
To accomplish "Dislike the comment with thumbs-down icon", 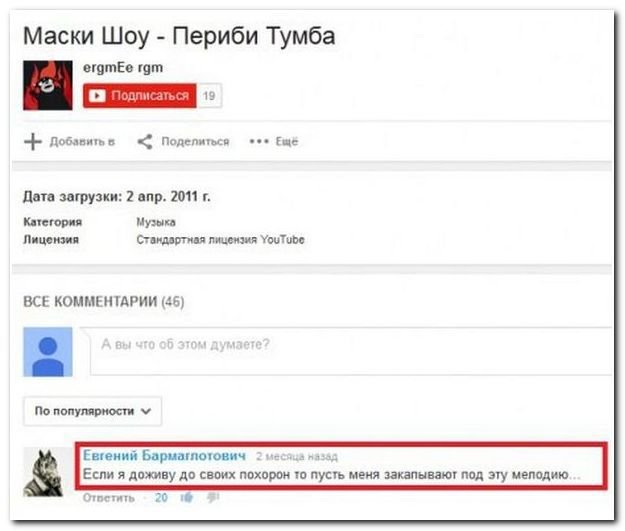I will coord(213,497).
